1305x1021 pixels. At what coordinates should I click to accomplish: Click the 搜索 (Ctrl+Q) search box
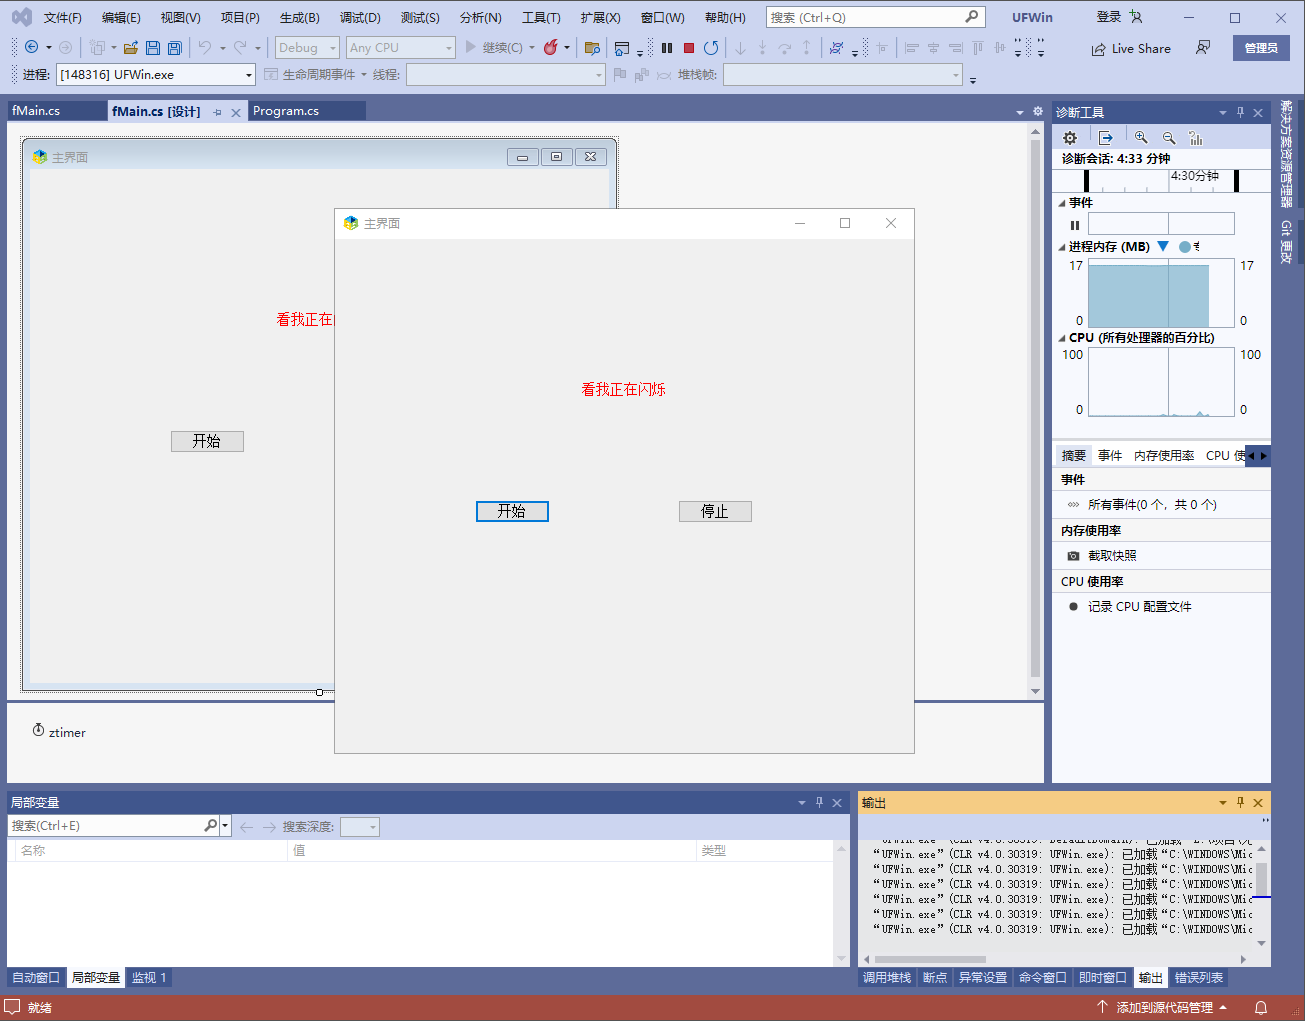(x=875, y=17)
